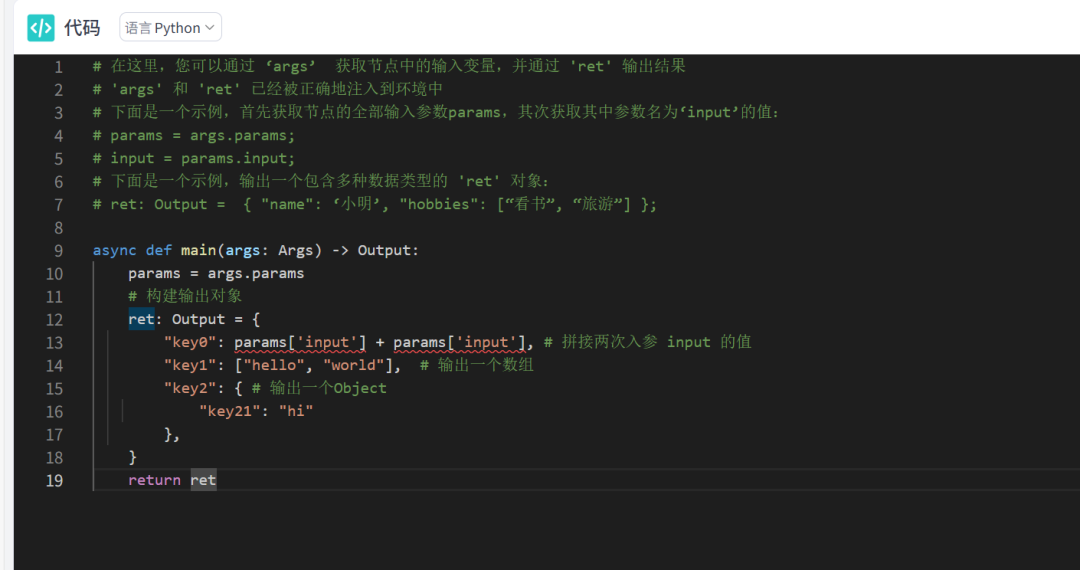
Task: Click the closing brace on line 18
Action: point(133,458)
